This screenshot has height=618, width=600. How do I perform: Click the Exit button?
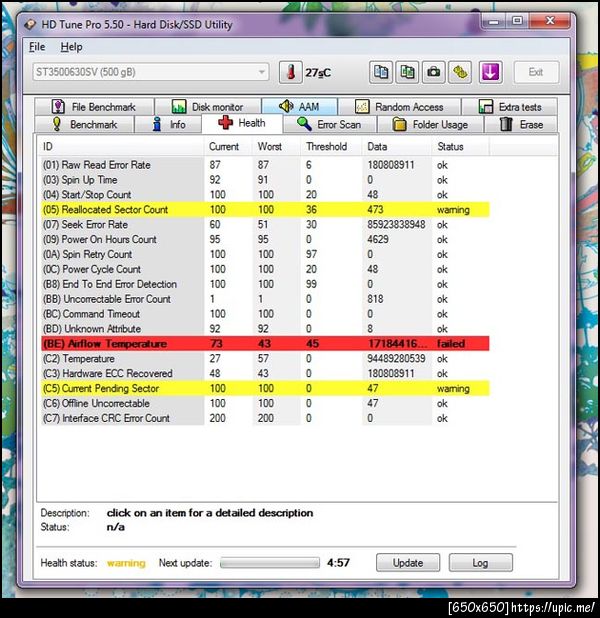536,72
